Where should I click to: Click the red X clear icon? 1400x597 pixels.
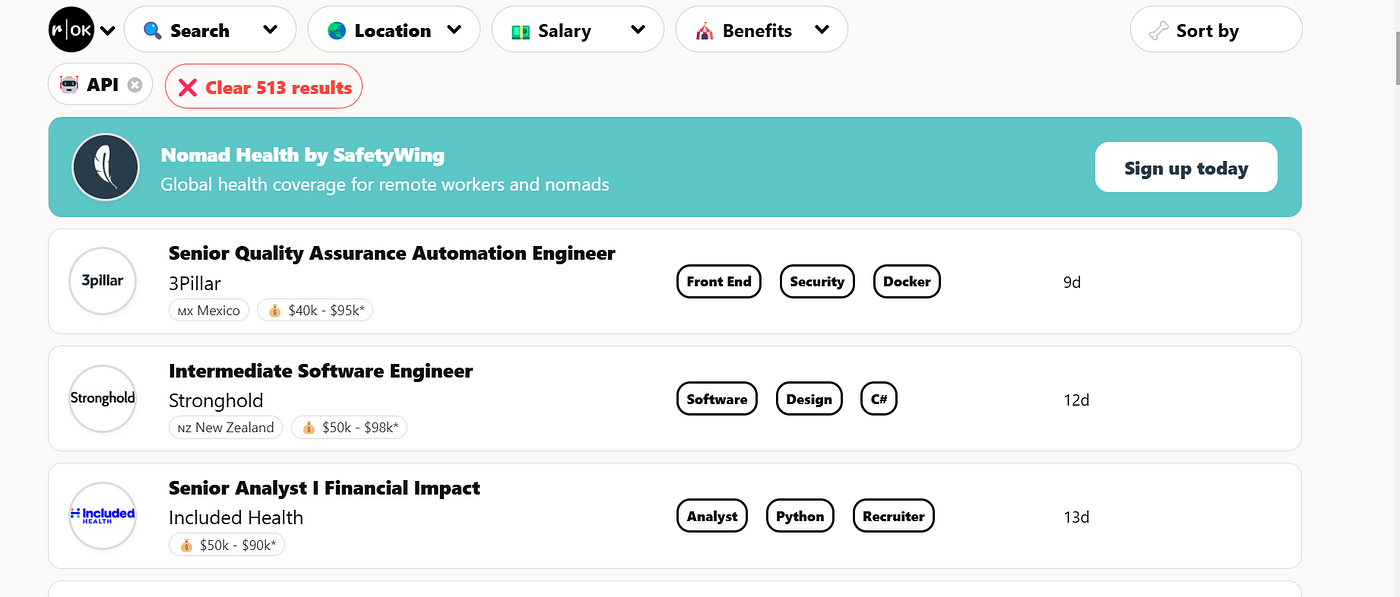(x=187, y=88)
